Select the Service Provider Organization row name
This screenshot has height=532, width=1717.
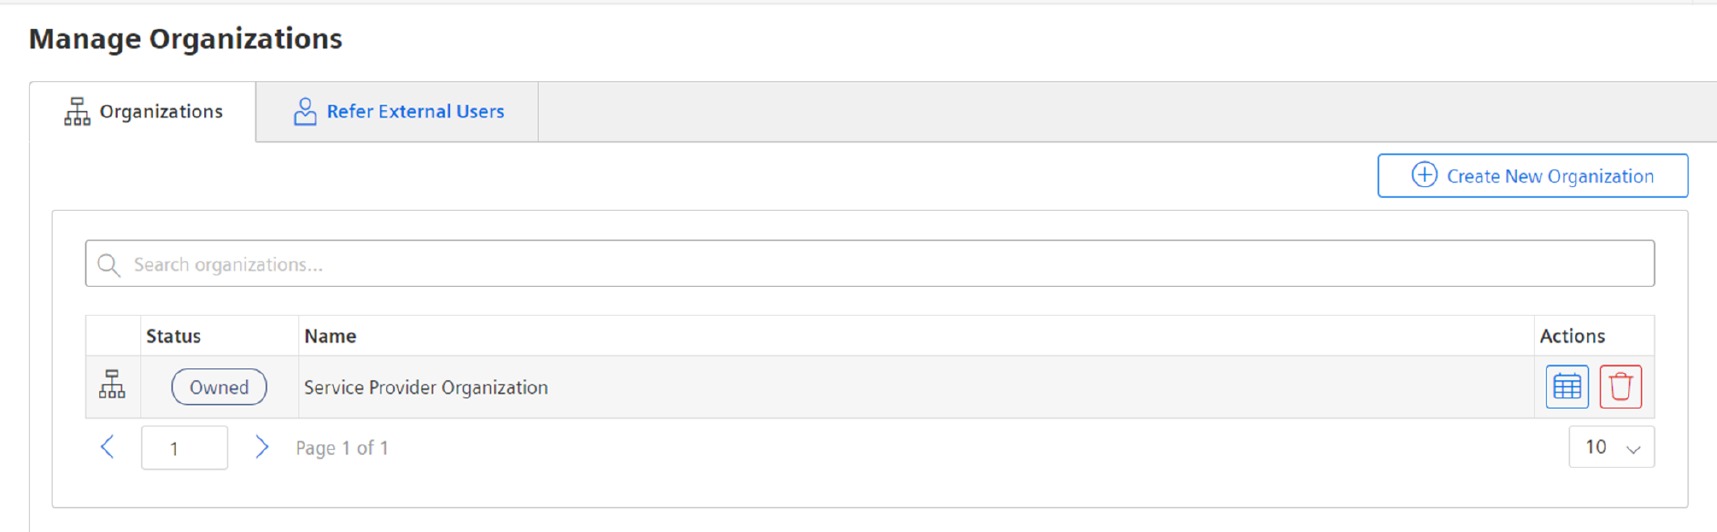[426, 387]
